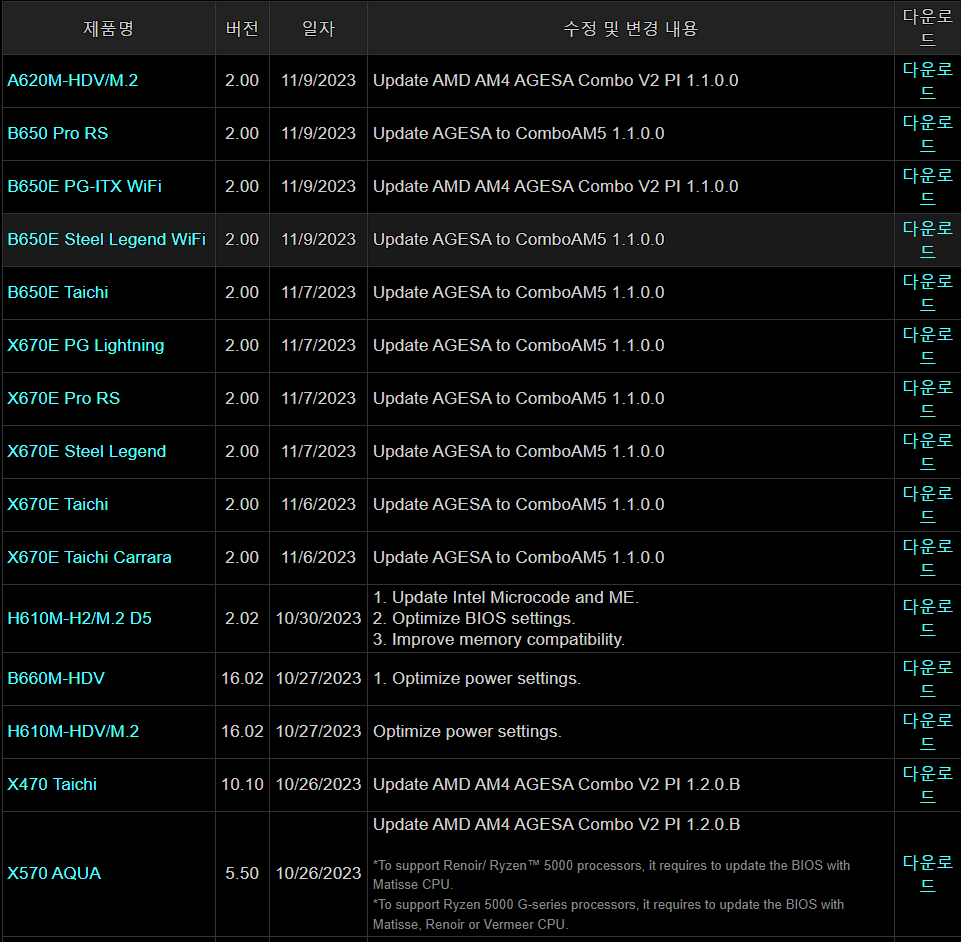Open the H610M-HDV/M.2 product link
The width and height of the screenshot is (961, 942).
point(73,732)
